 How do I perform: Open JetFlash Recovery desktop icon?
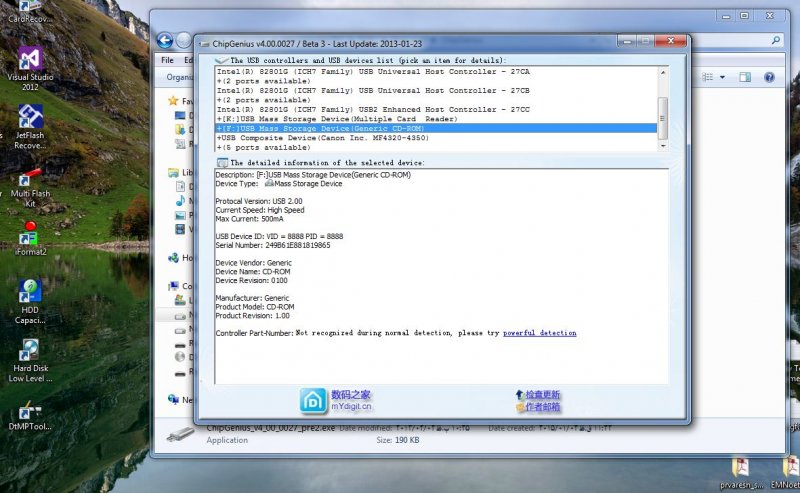point(30,126)
